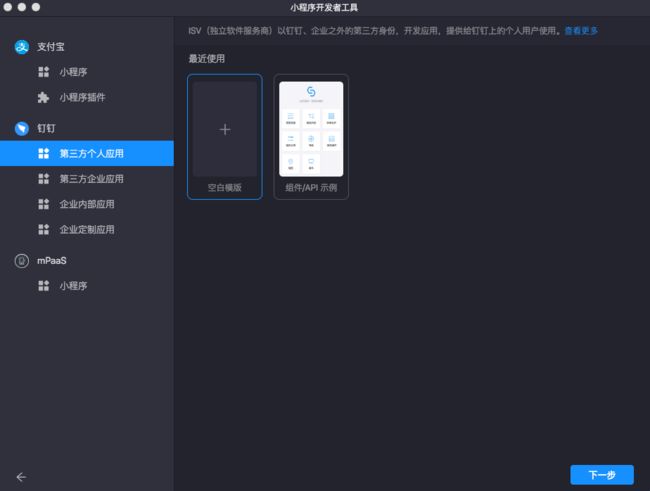Click puzzle icon beside 小程序插件

point(44,97)
